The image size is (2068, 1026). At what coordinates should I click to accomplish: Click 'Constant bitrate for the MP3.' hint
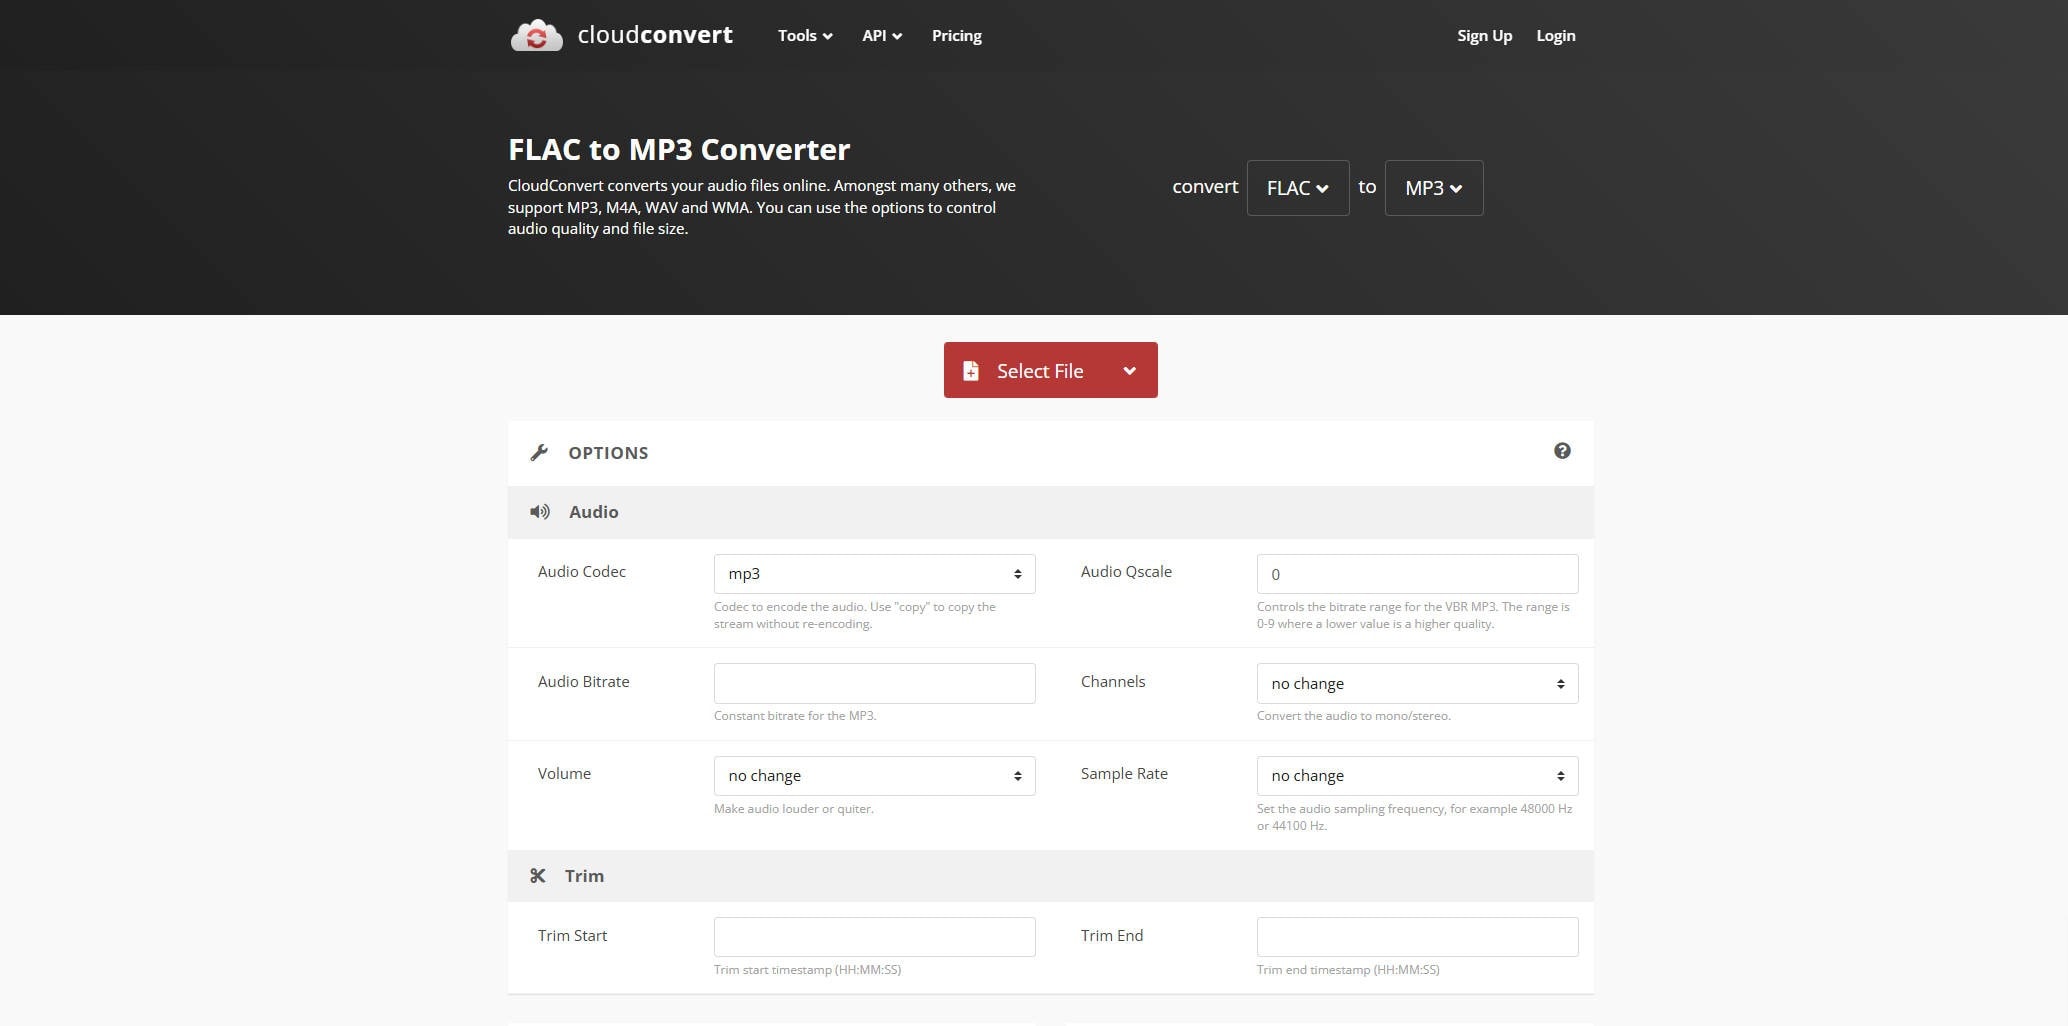(x=795, y=716)
